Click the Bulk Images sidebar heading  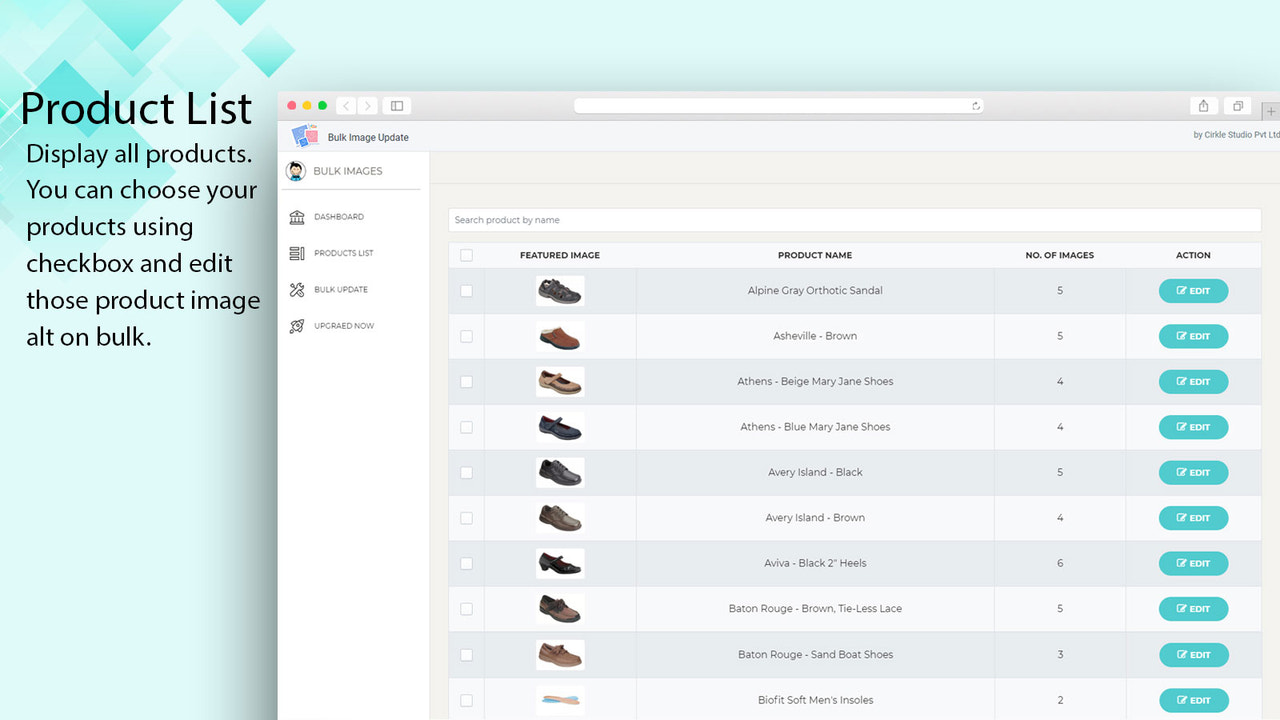pyautogui.click(x=348, y=171)
